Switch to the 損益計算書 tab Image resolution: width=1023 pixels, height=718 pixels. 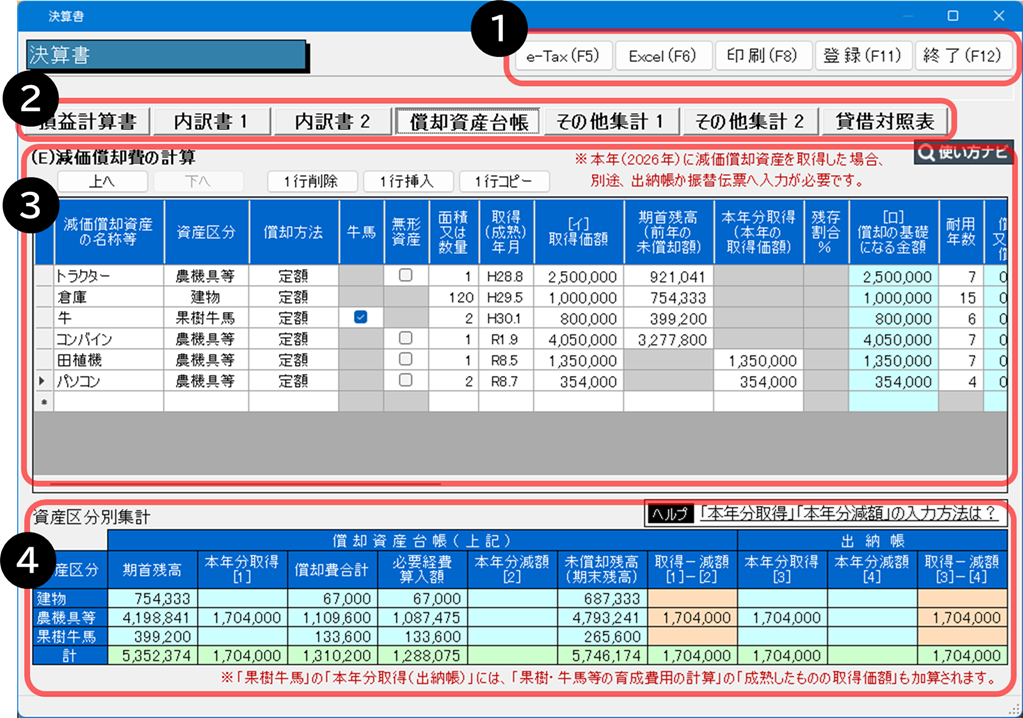[88, 121]
